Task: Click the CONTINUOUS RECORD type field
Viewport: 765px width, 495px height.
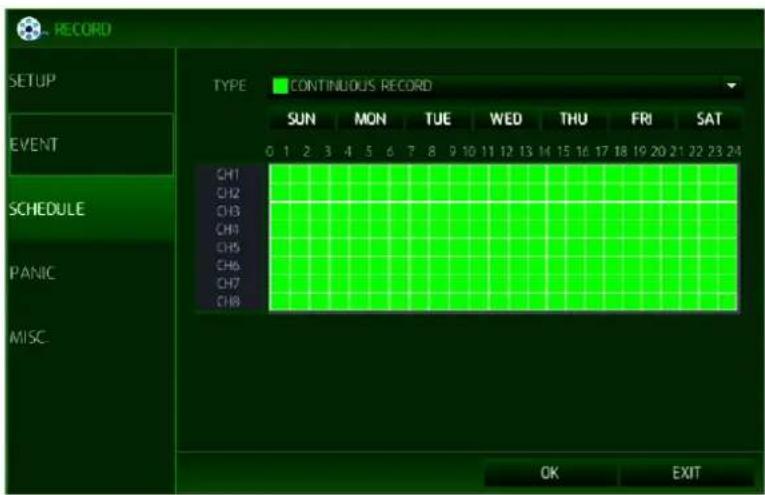Action: point(505,86)
